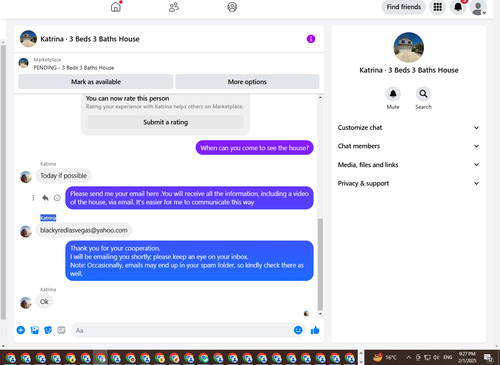This screenshot has height=365, width=500.
Task: Open the Marketplace listing thumbnail under header
Action: pyautogui.click(x=23, y=63)
